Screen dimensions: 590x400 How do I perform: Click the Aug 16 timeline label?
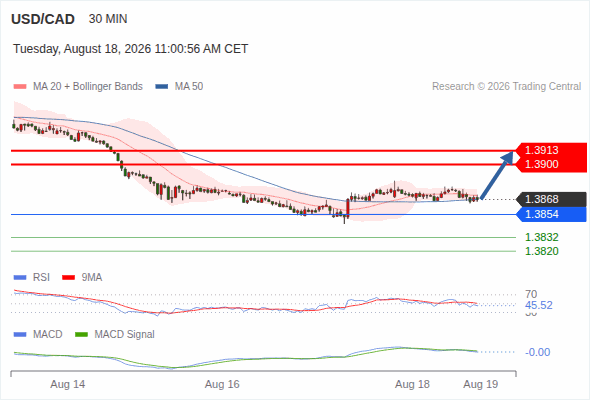222,384
